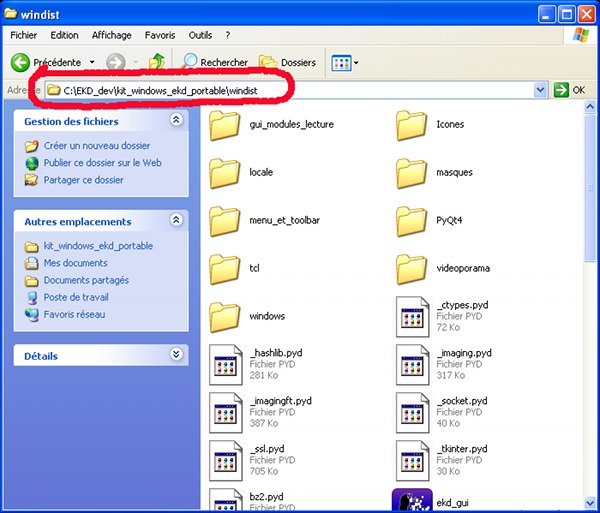
Task: Open Documents partagés link
Action: point(86,280)
